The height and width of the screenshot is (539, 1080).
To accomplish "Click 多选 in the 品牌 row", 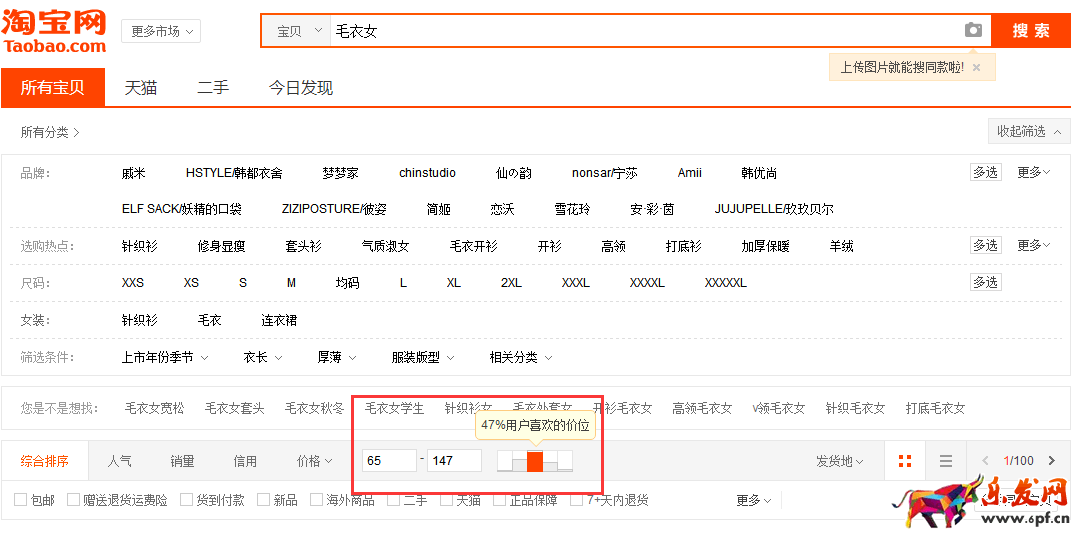I will pos(985,172).
